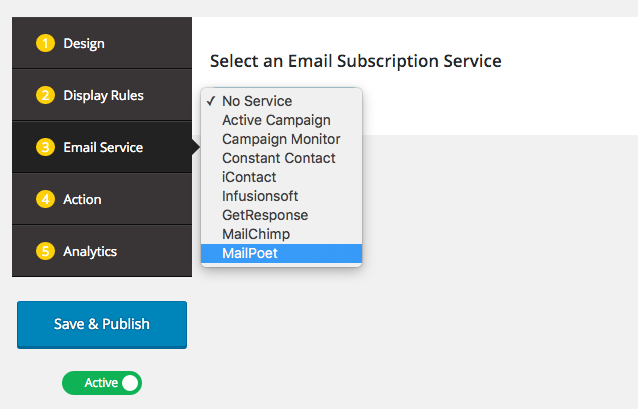
Task: Select Constant Contact option
Action: [x=279, y=158]
